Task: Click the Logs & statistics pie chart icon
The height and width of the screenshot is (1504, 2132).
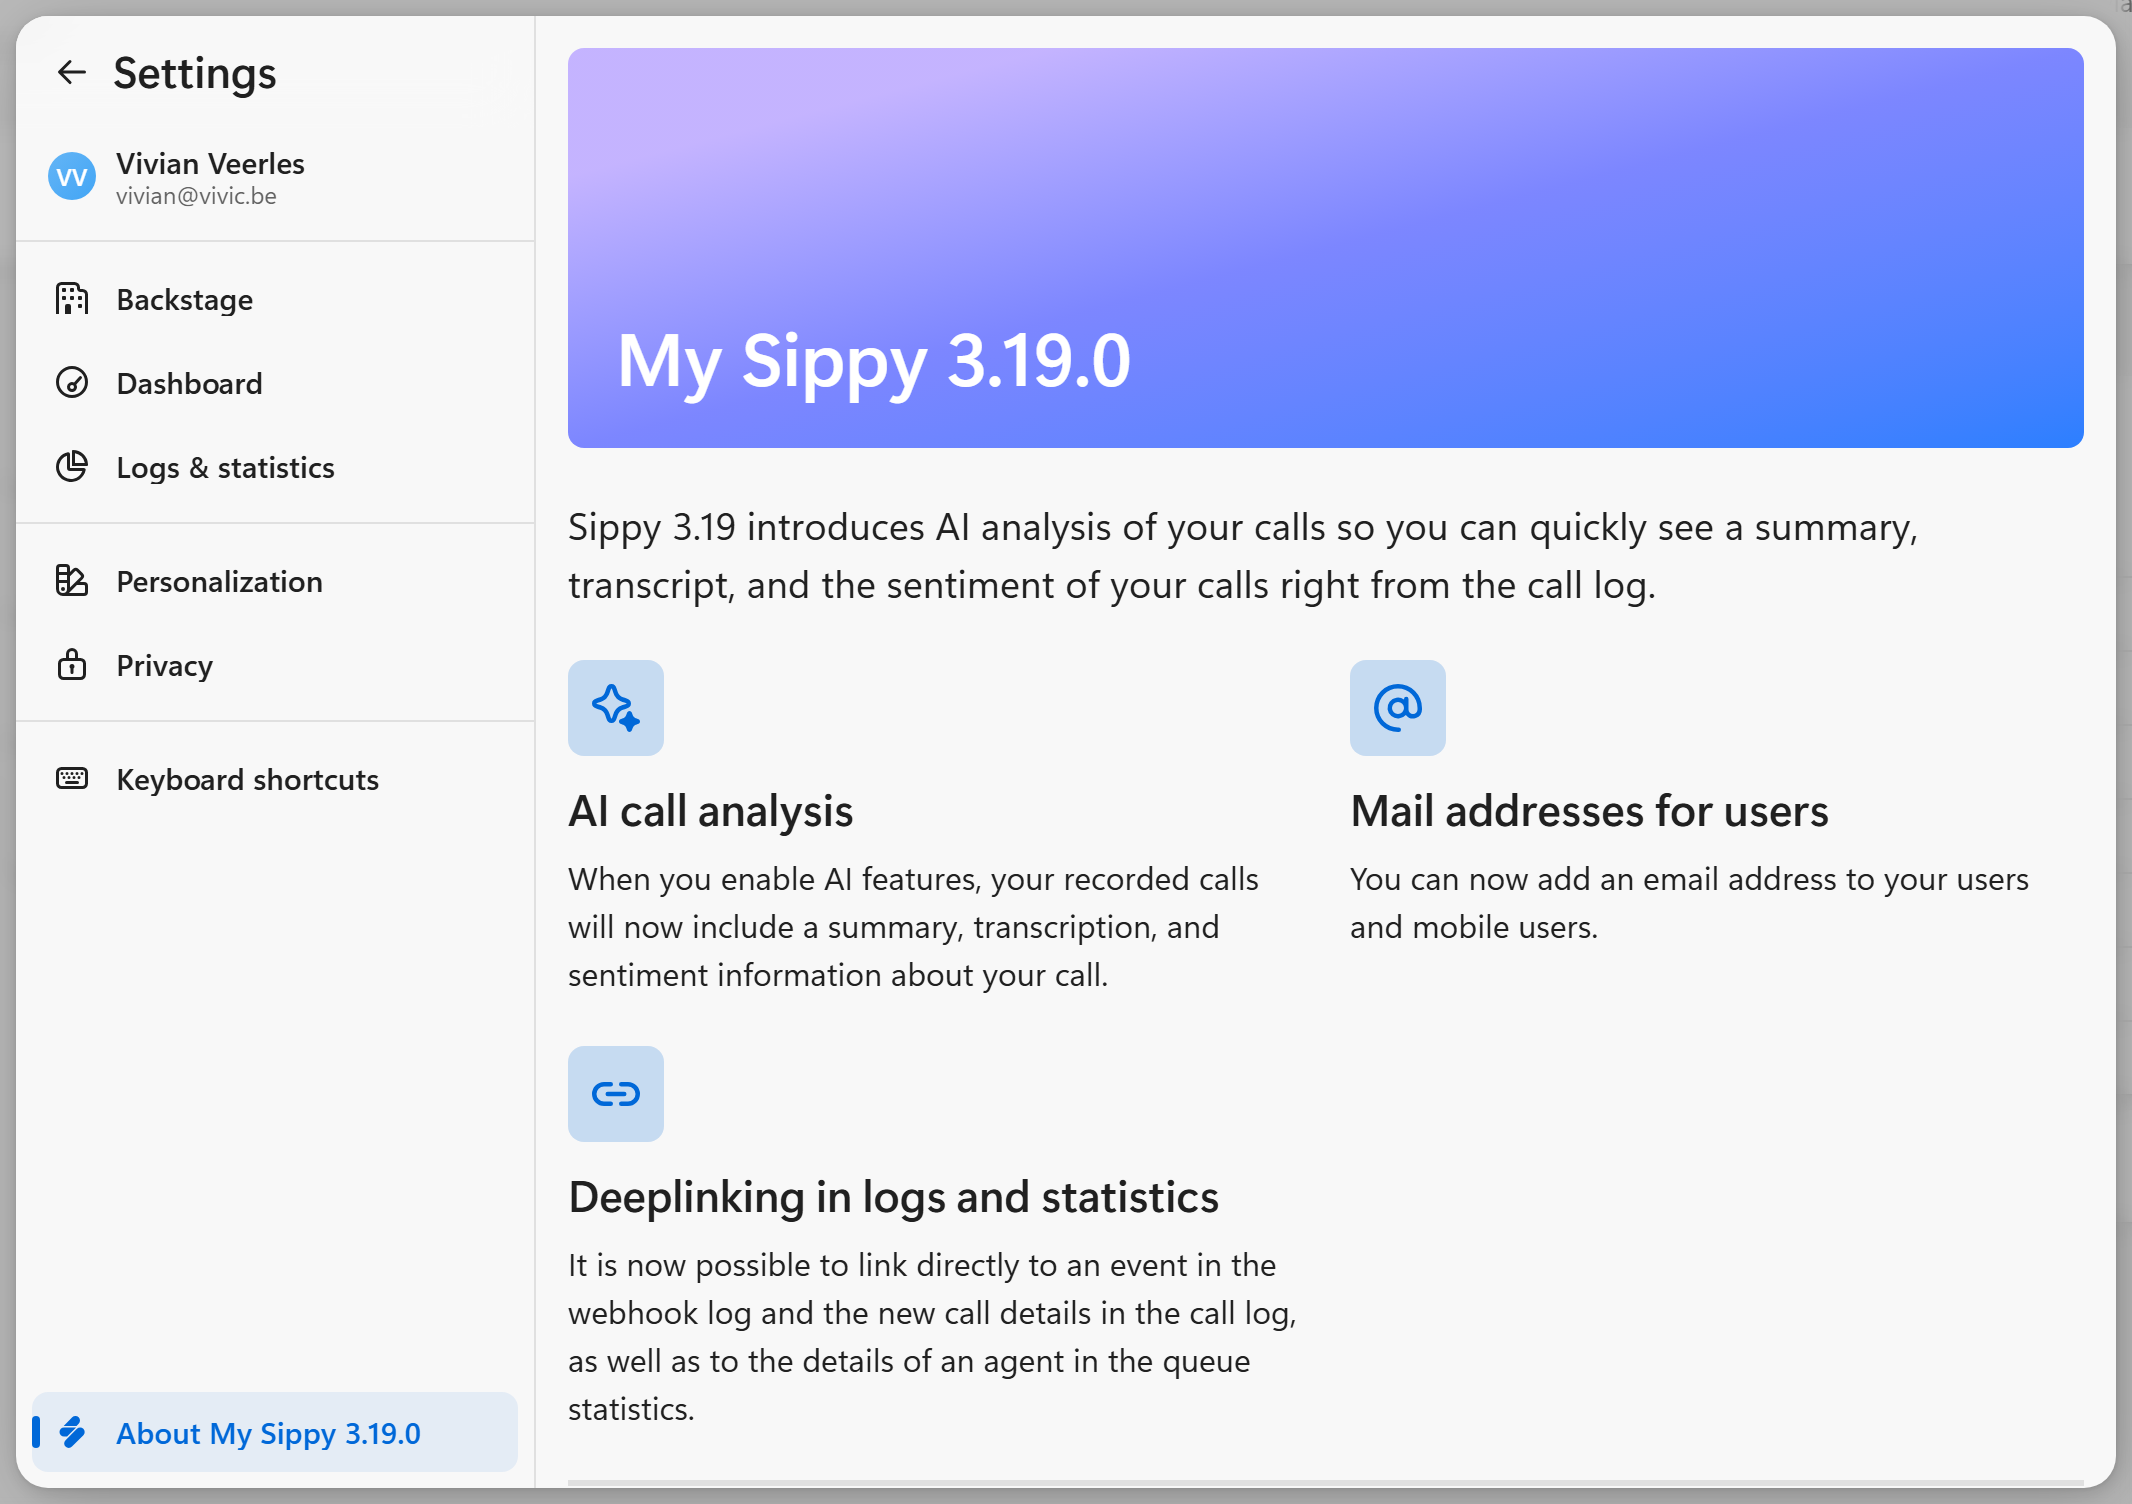Action: click(72, 467)
